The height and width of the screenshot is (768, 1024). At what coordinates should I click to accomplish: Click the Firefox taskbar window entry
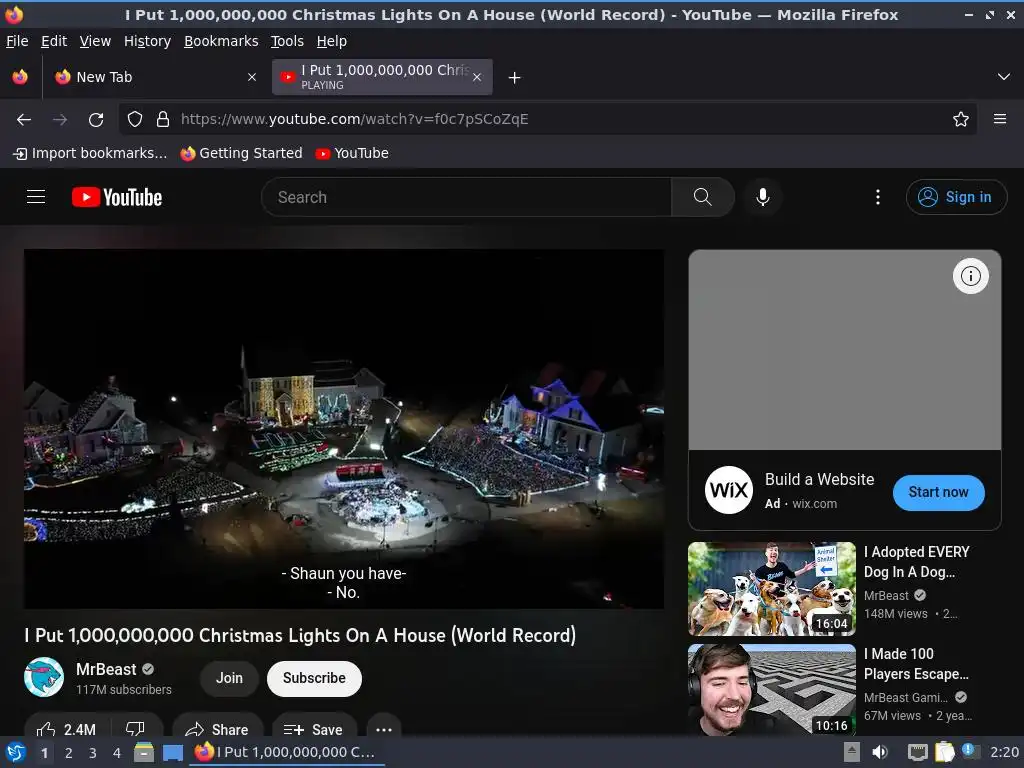point(287,752)
